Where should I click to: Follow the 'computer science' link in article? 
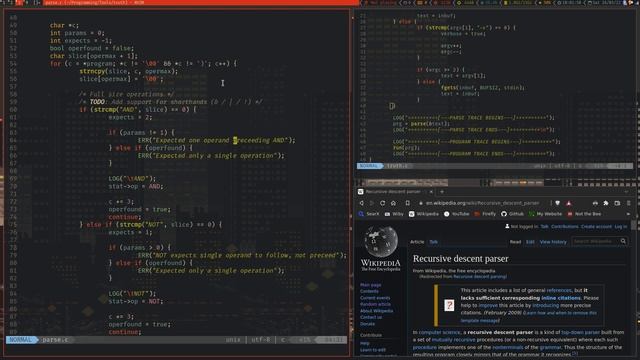pyautogui.click(x=439, y=332)
